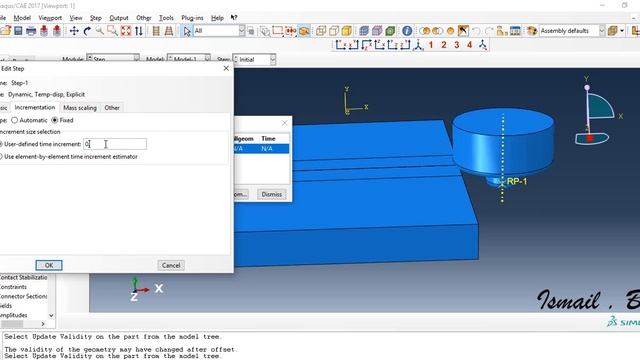Turn perspective off with the parallel lines icon
Screen dimensions: 640x360
[156, 31]
